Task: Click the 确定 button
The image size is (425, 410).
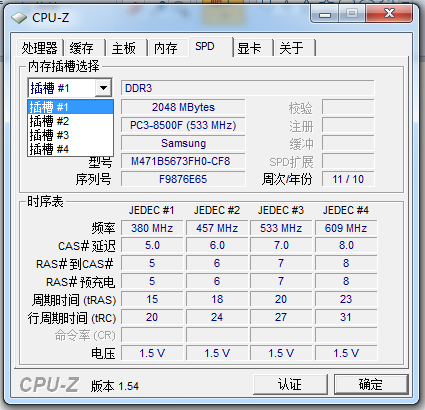Action: point(371,384)
